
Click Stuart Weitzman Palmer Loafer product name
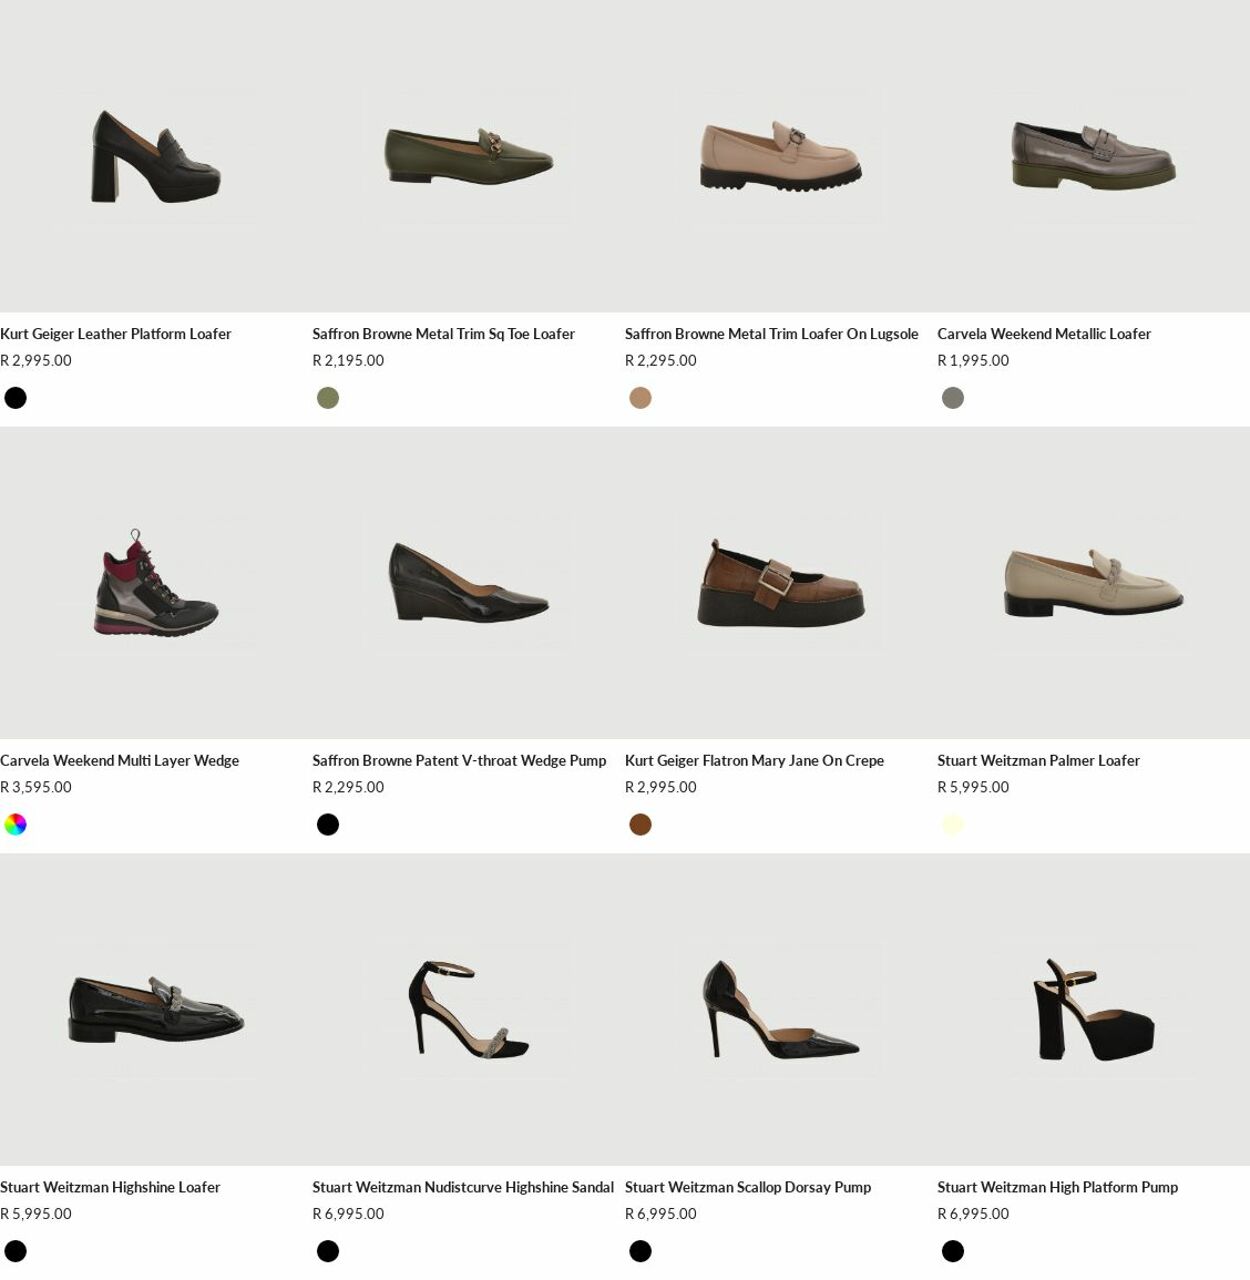pyautogui.click(x=1038, y=761)
